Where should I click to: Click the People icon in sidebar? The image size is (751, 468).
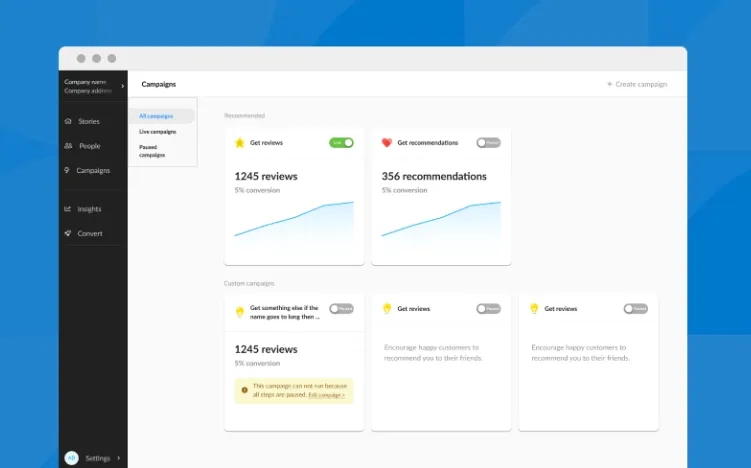pos(68,146)
